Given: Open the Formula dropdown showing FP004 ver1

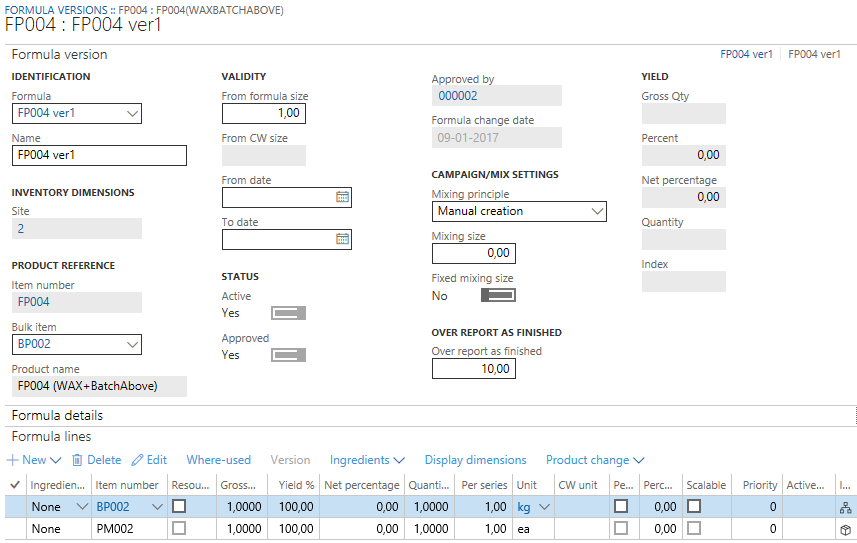Looking at the screenshot, I should coord(132,113).
